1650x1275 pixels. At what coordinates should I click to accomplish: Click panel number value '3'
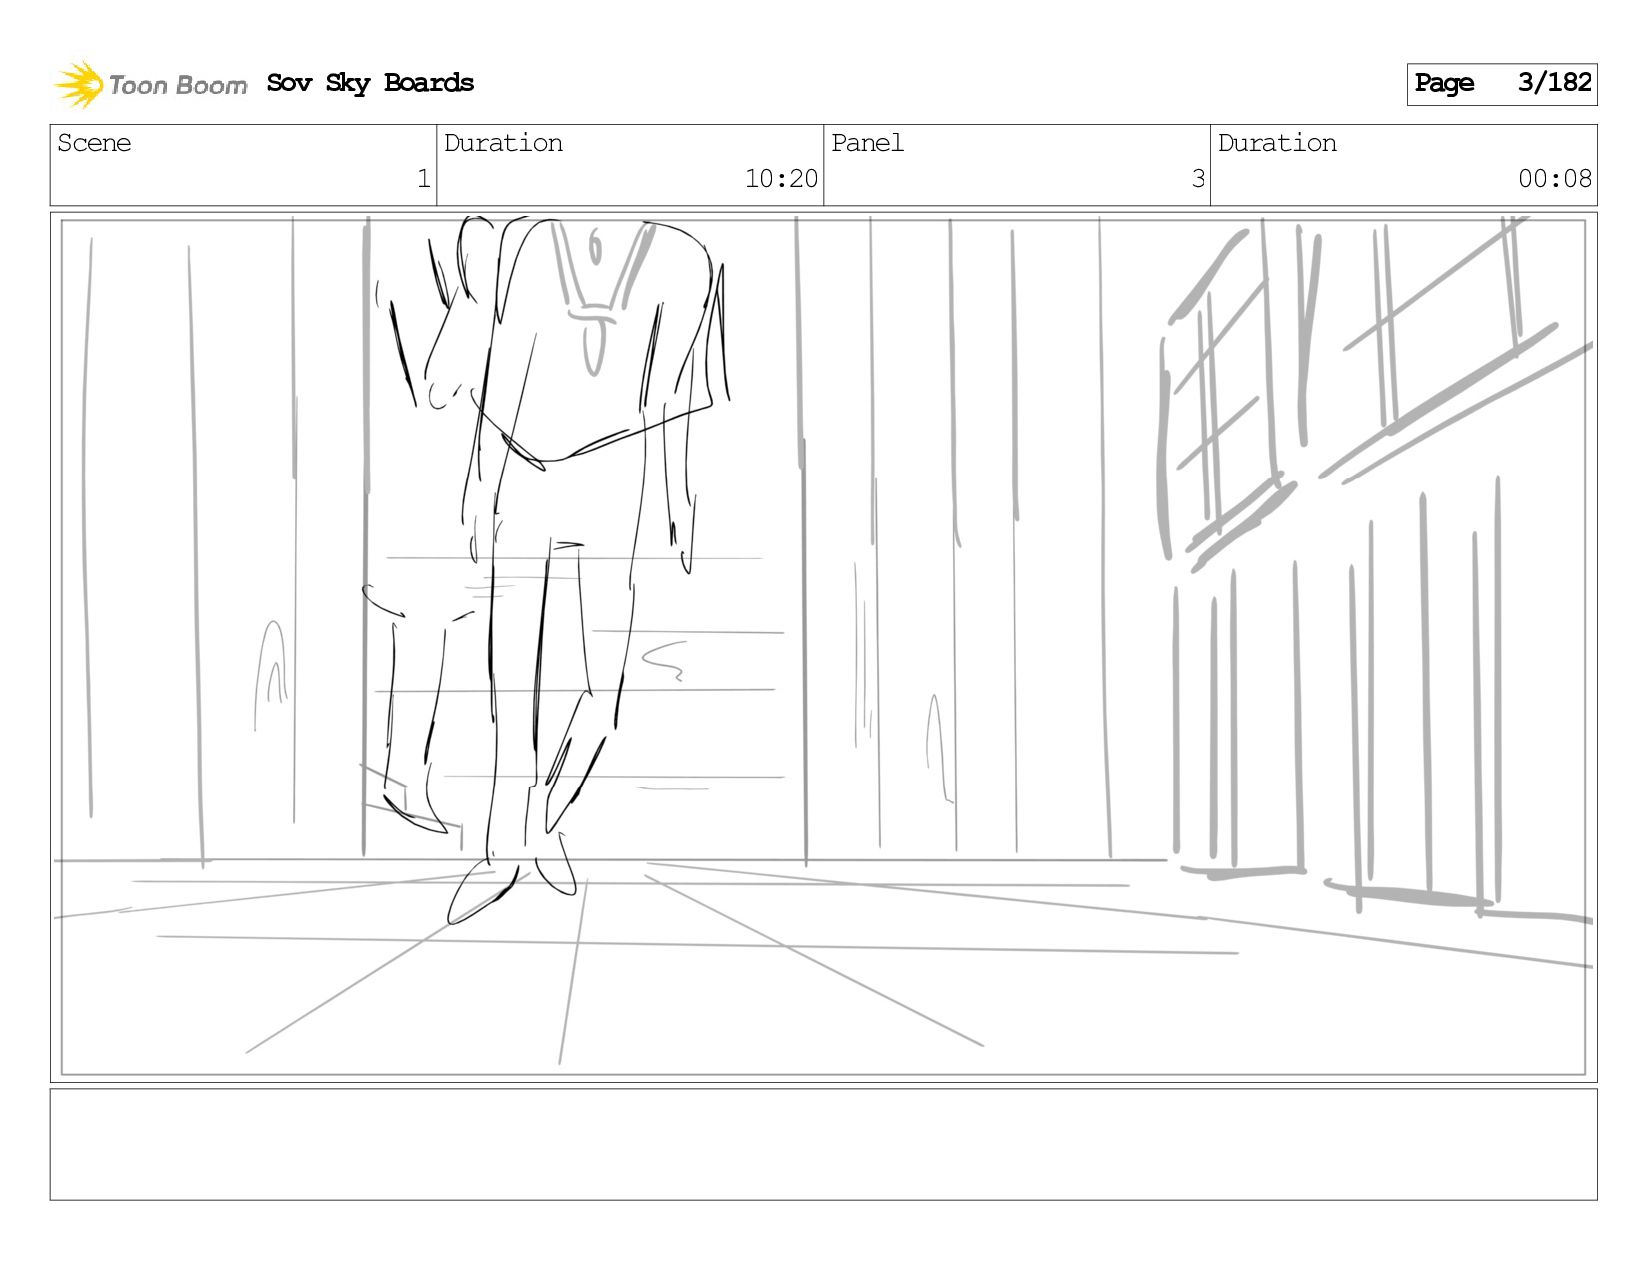(1198, 179)
